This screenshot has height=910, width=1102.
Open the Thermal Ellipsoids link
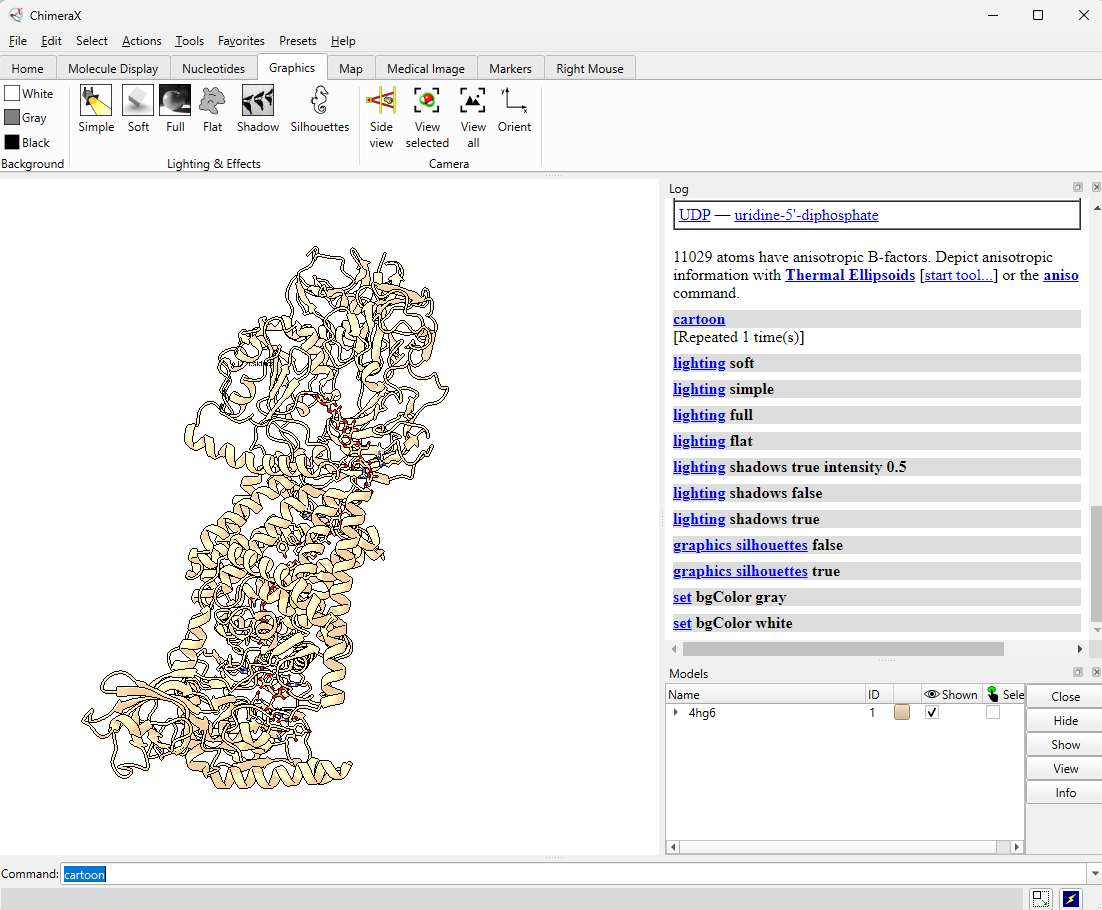[x=850, y=275]
